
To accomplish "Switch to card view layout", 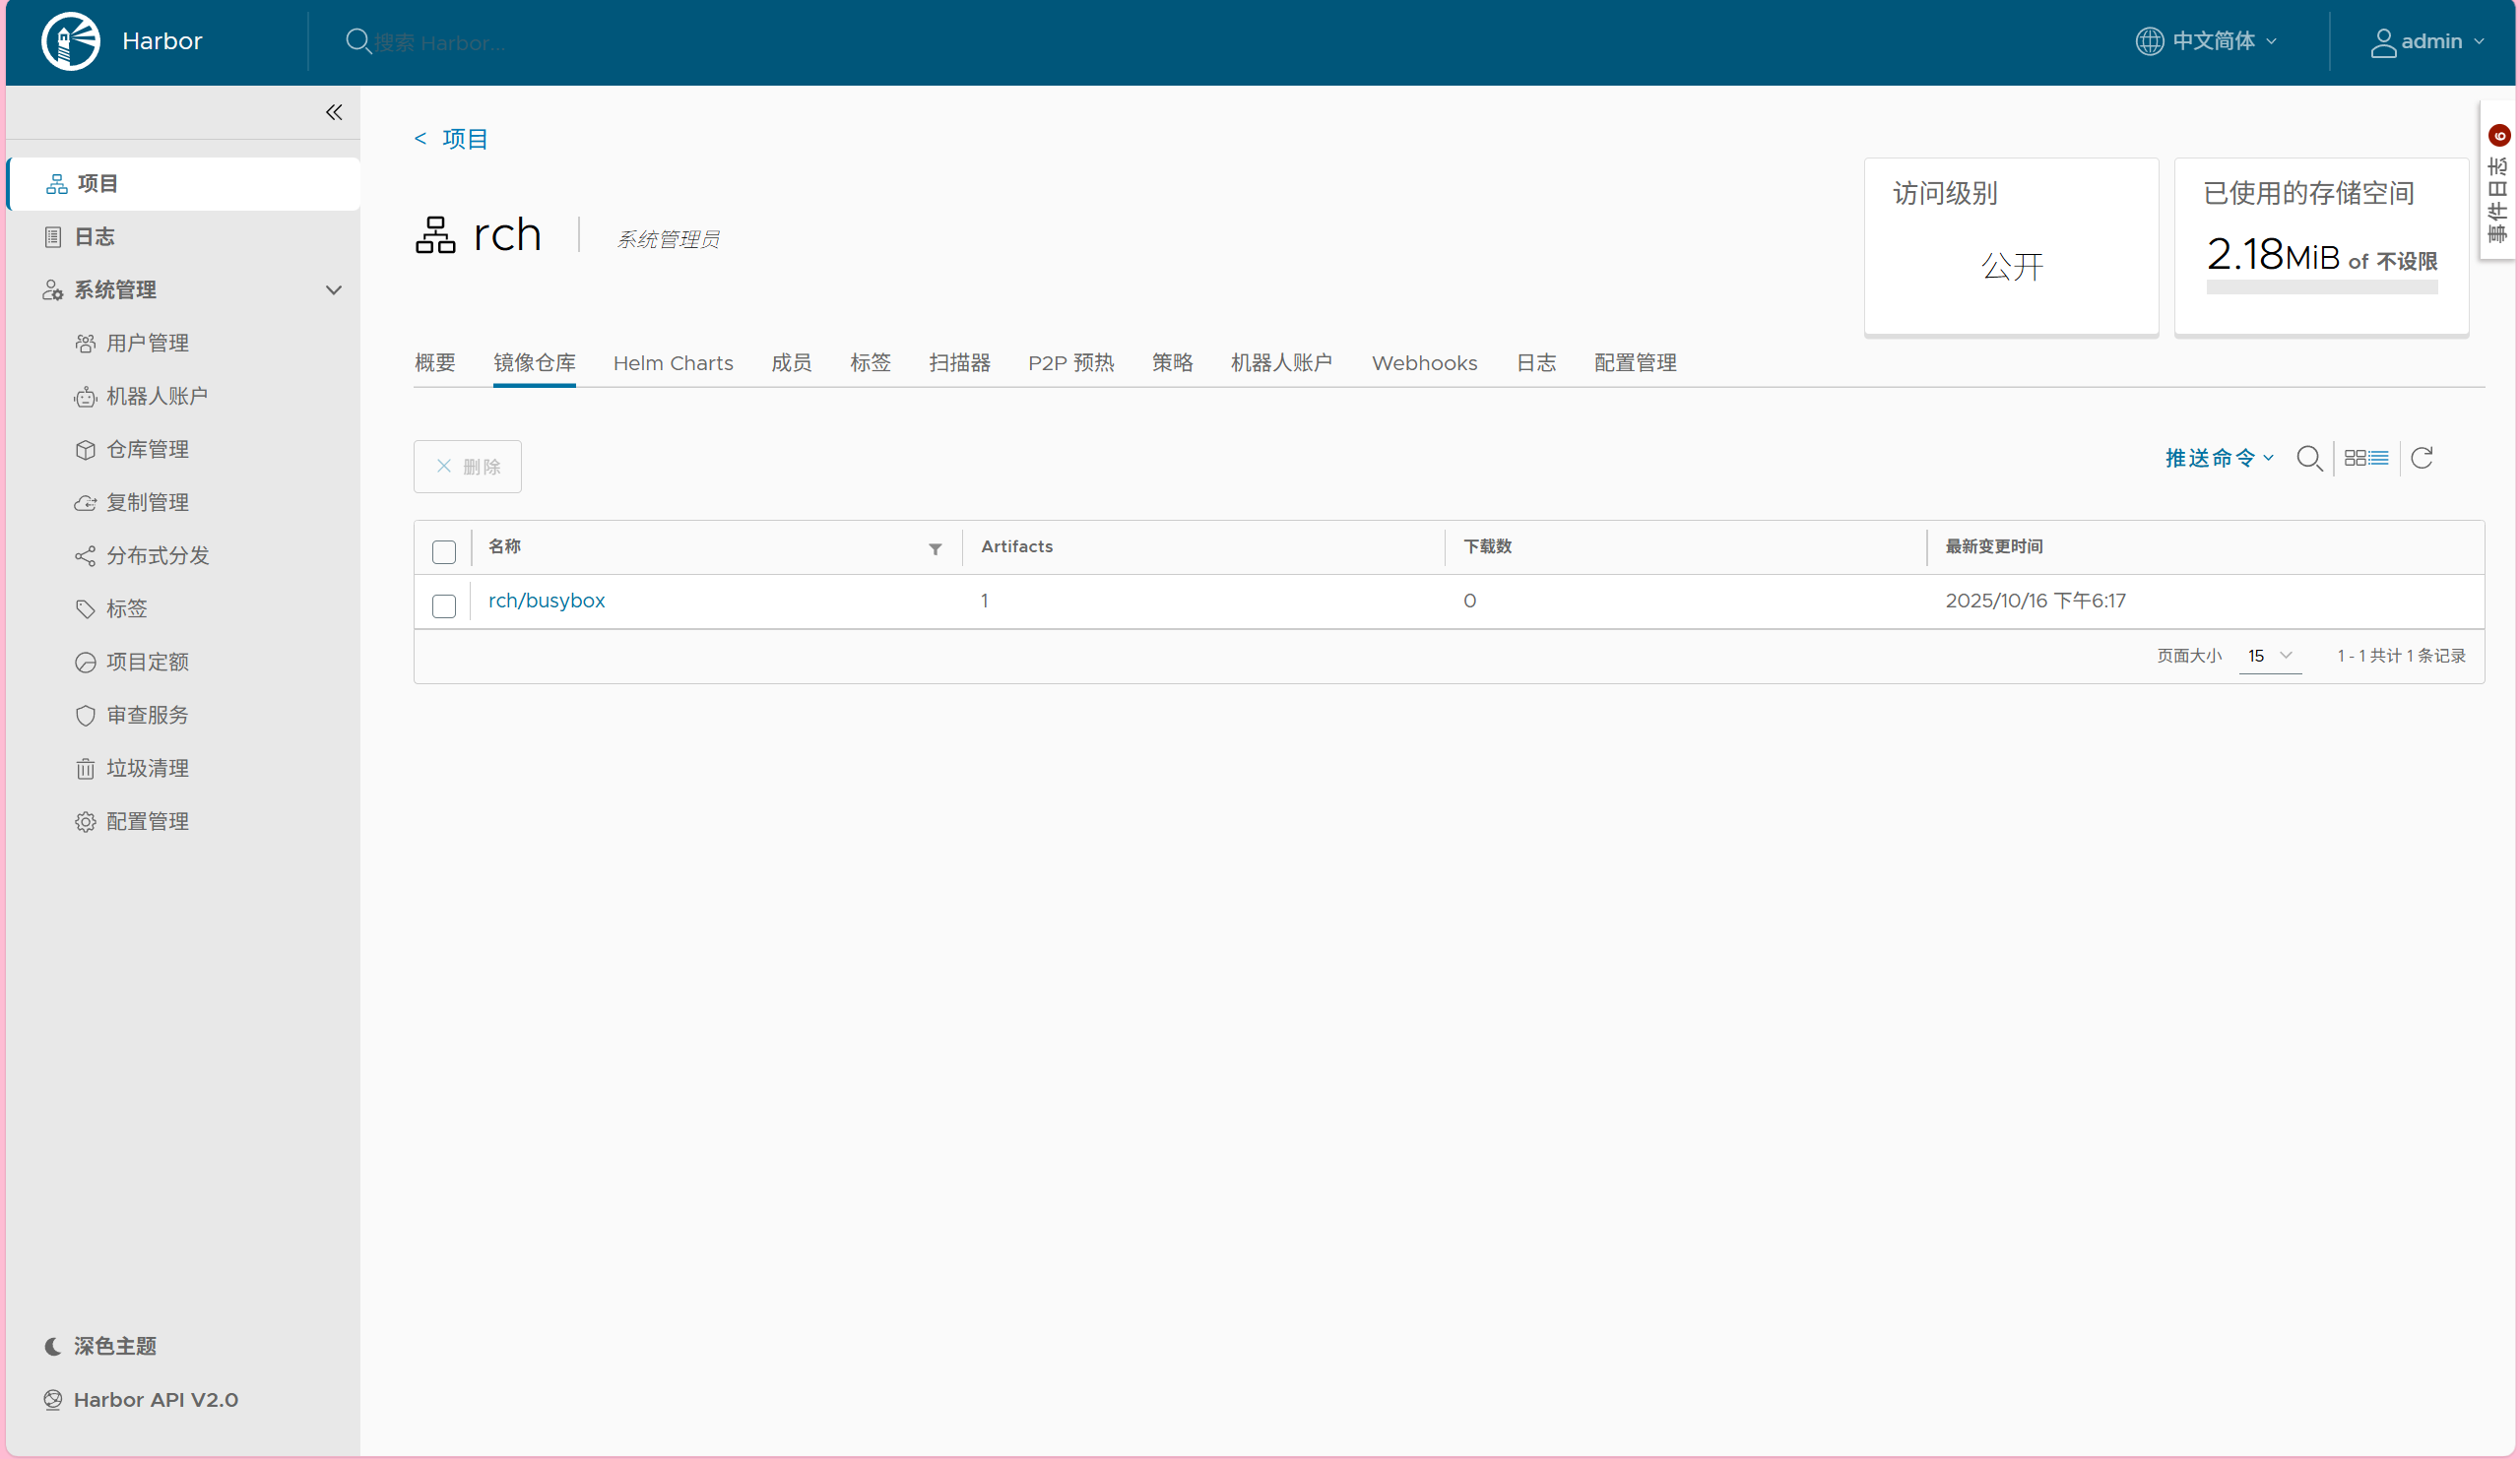I will 2354,458.
